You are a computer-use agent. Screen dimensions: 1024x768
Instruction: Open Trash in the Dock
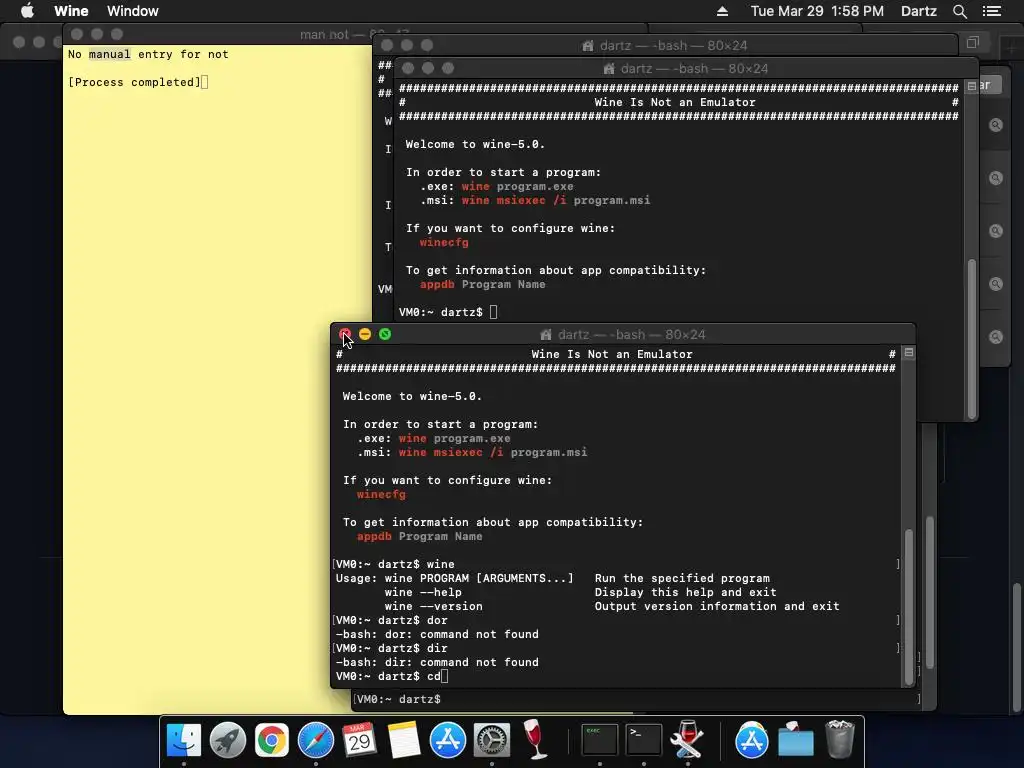click(839, 739)
